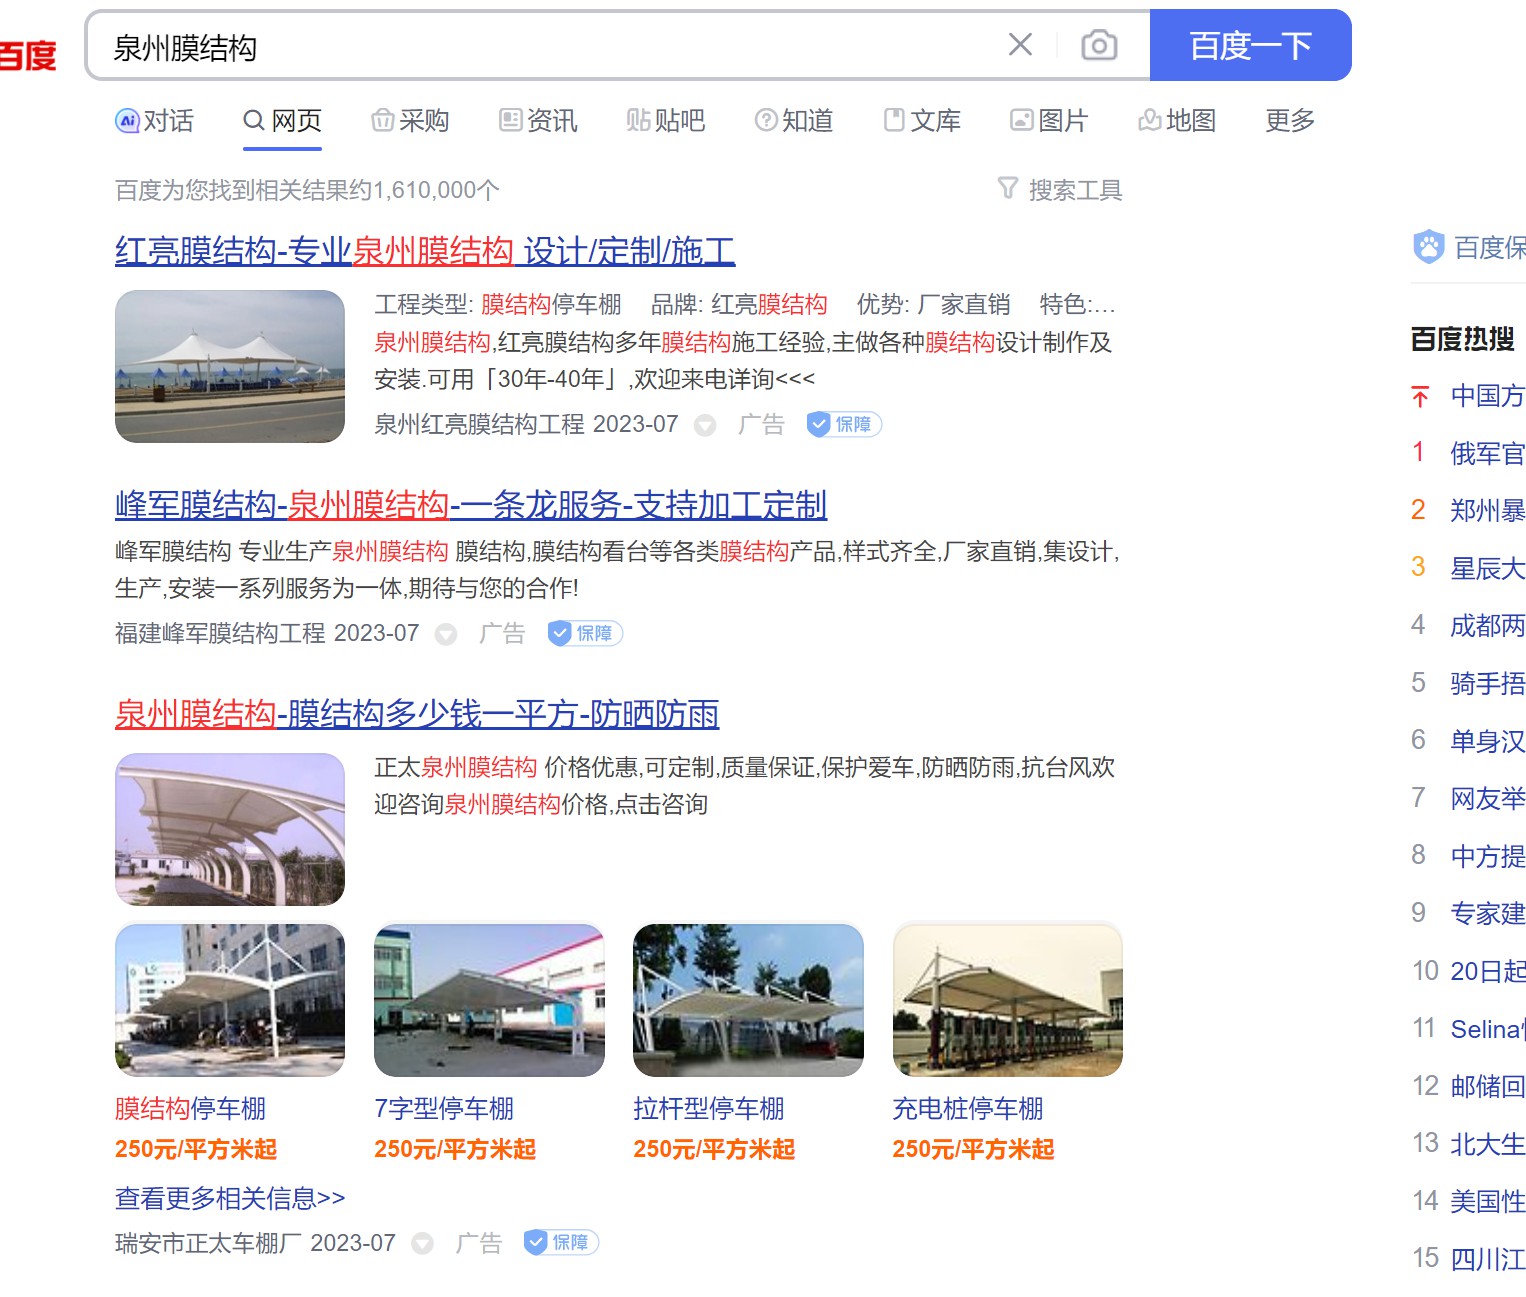This screenshot has height=1297, width=1526.
Task: Clear the search box with the X icon
Action: pyautogui.click(x=1020, y=45)
